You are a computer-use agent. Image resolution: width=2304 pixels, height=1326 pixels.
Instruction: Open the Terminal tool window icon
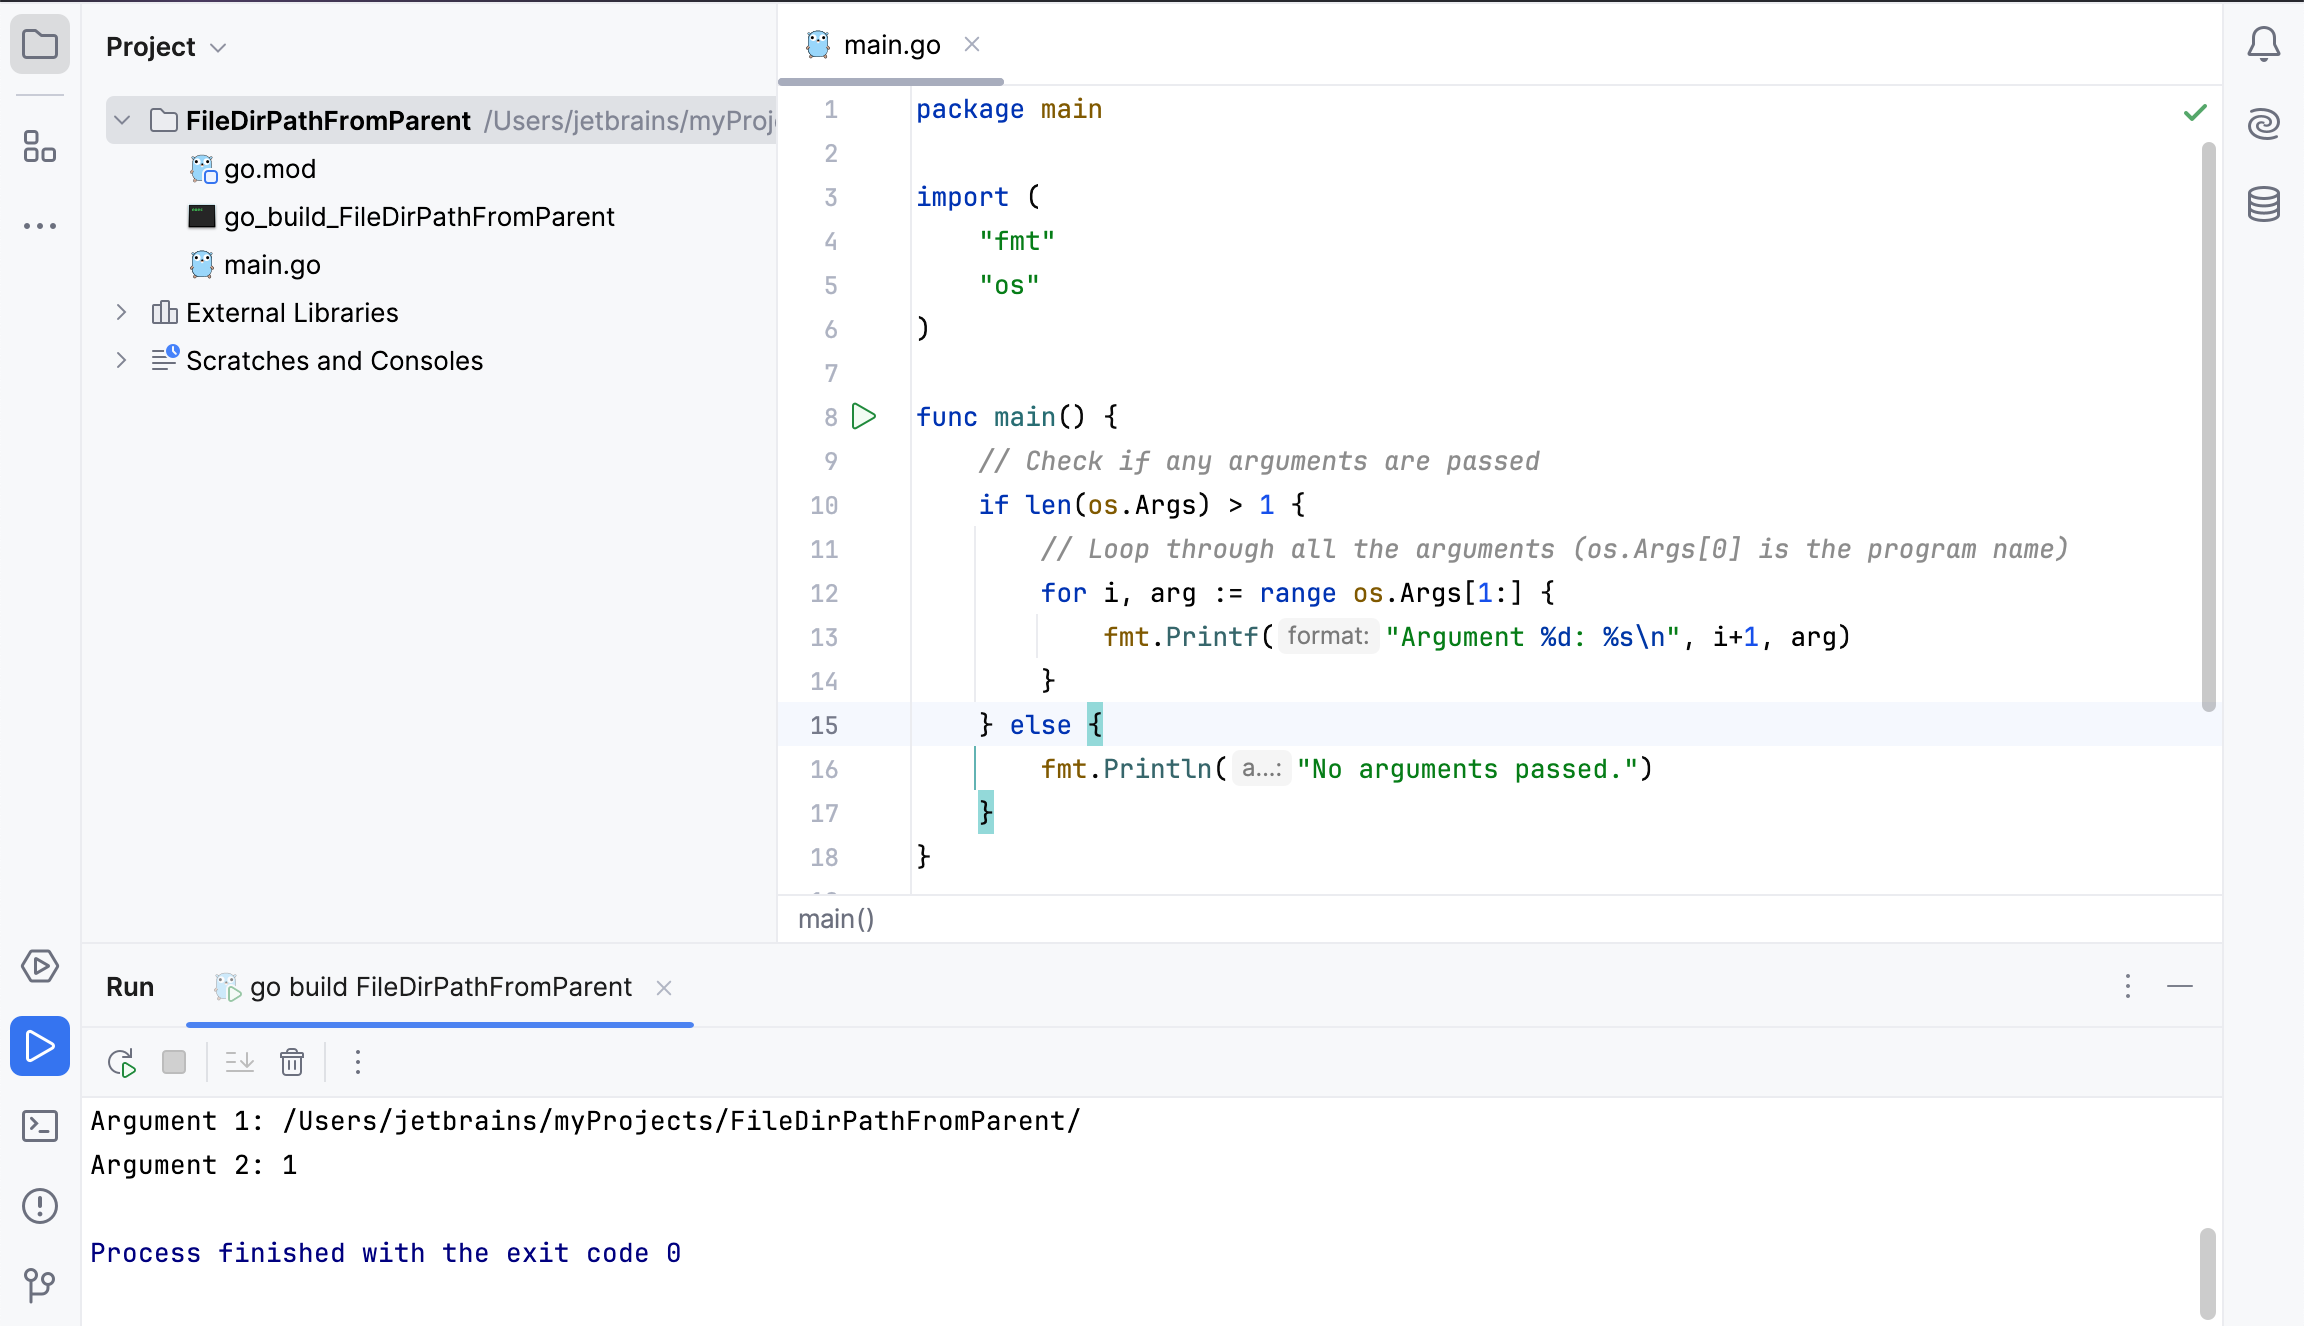[39, 1126]
